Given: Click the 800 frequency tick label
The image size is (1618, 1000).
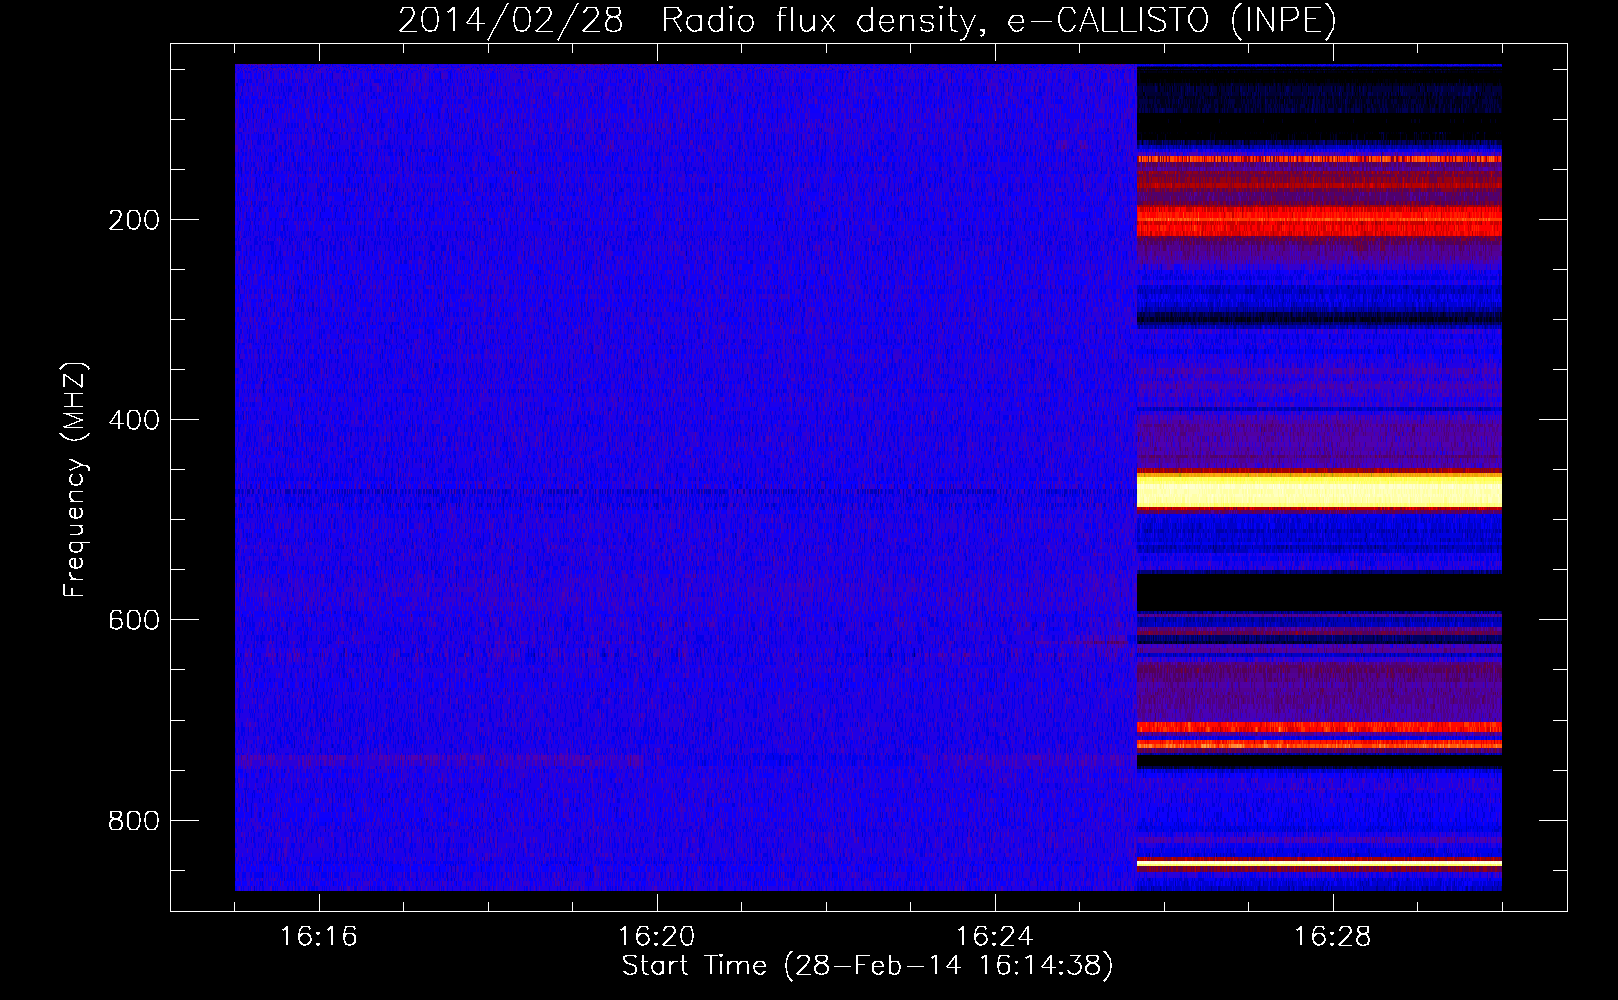Looking at the screenshot, I should click(x=134, y=821).
